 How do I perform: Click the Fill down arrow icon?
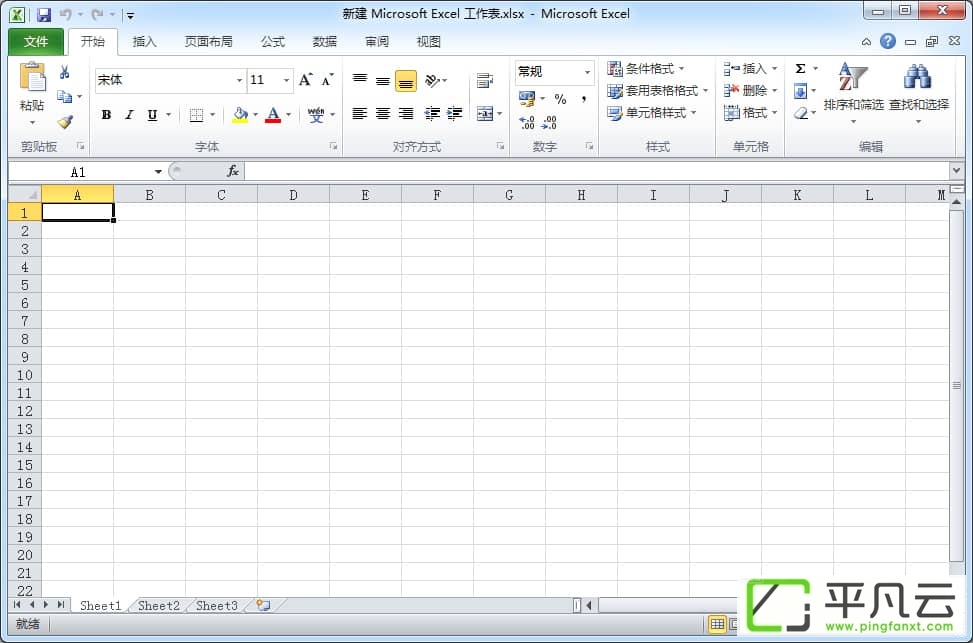point(800,91)
